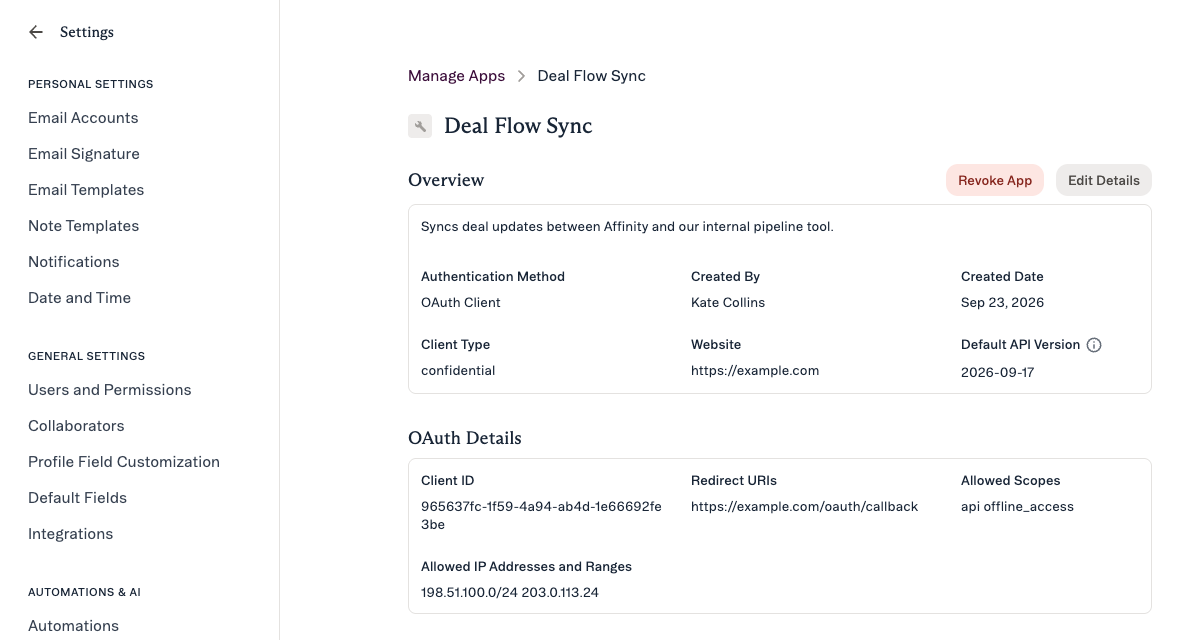Click the PERSONAL SETTINGS section header
Image resolution: width=1200 pixels, height=640 pixels.
(91, 84)
